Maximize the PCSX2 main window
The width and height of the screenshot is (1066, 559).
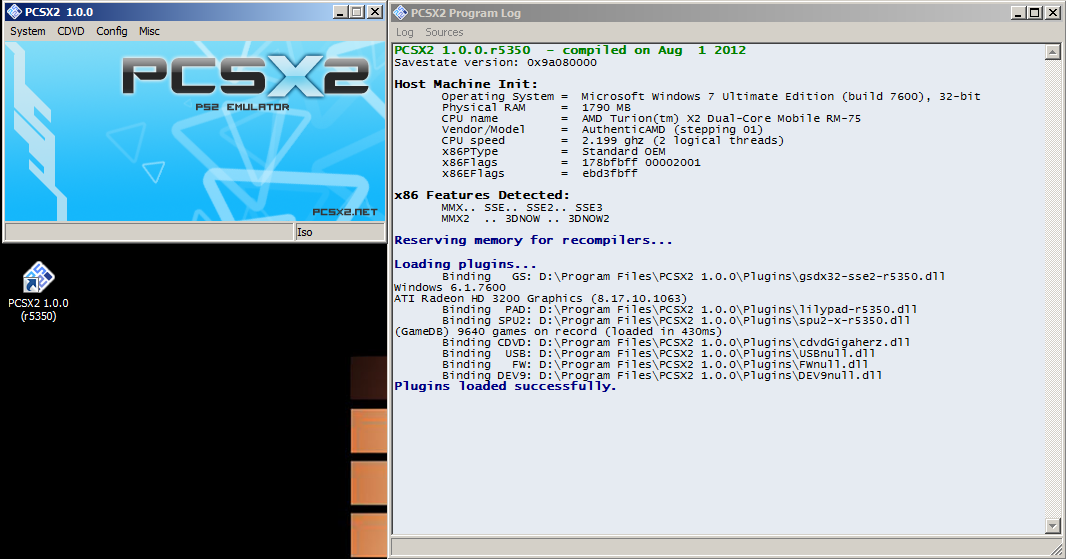click(357, 12)
